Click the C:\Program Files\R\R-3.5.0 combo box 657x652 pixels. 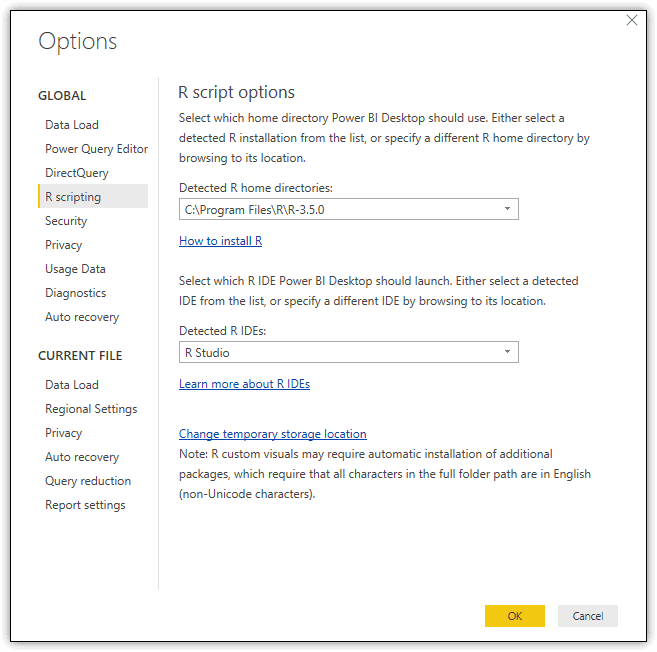(x=349, y=209)
